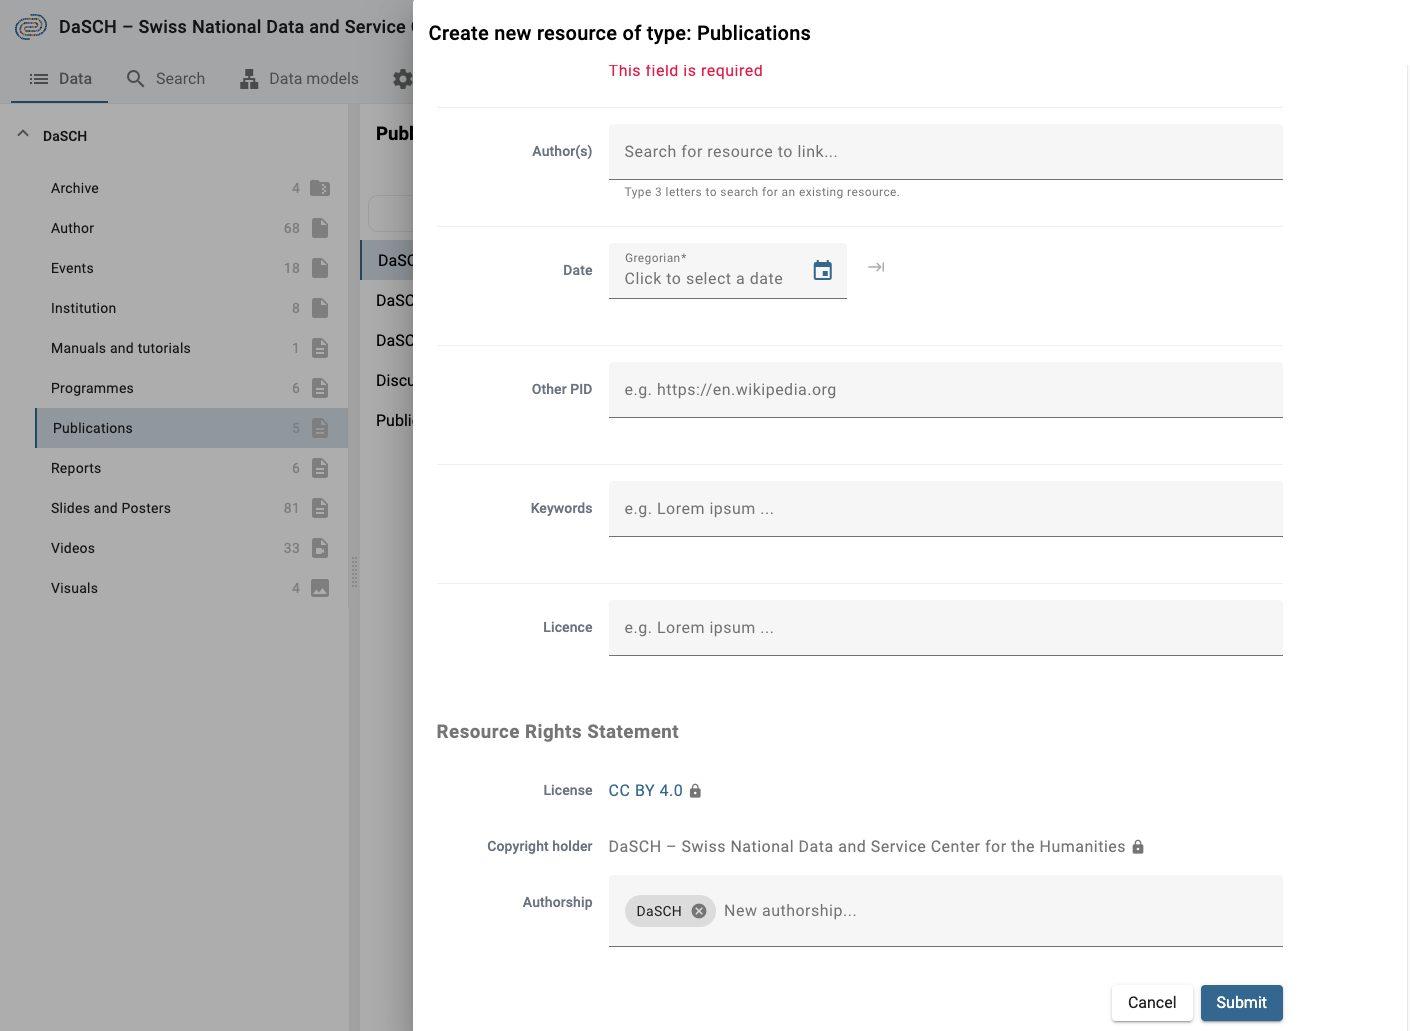Focus the Licence input field
This screenshot has width=1410, height=1031.
[945, 628]
